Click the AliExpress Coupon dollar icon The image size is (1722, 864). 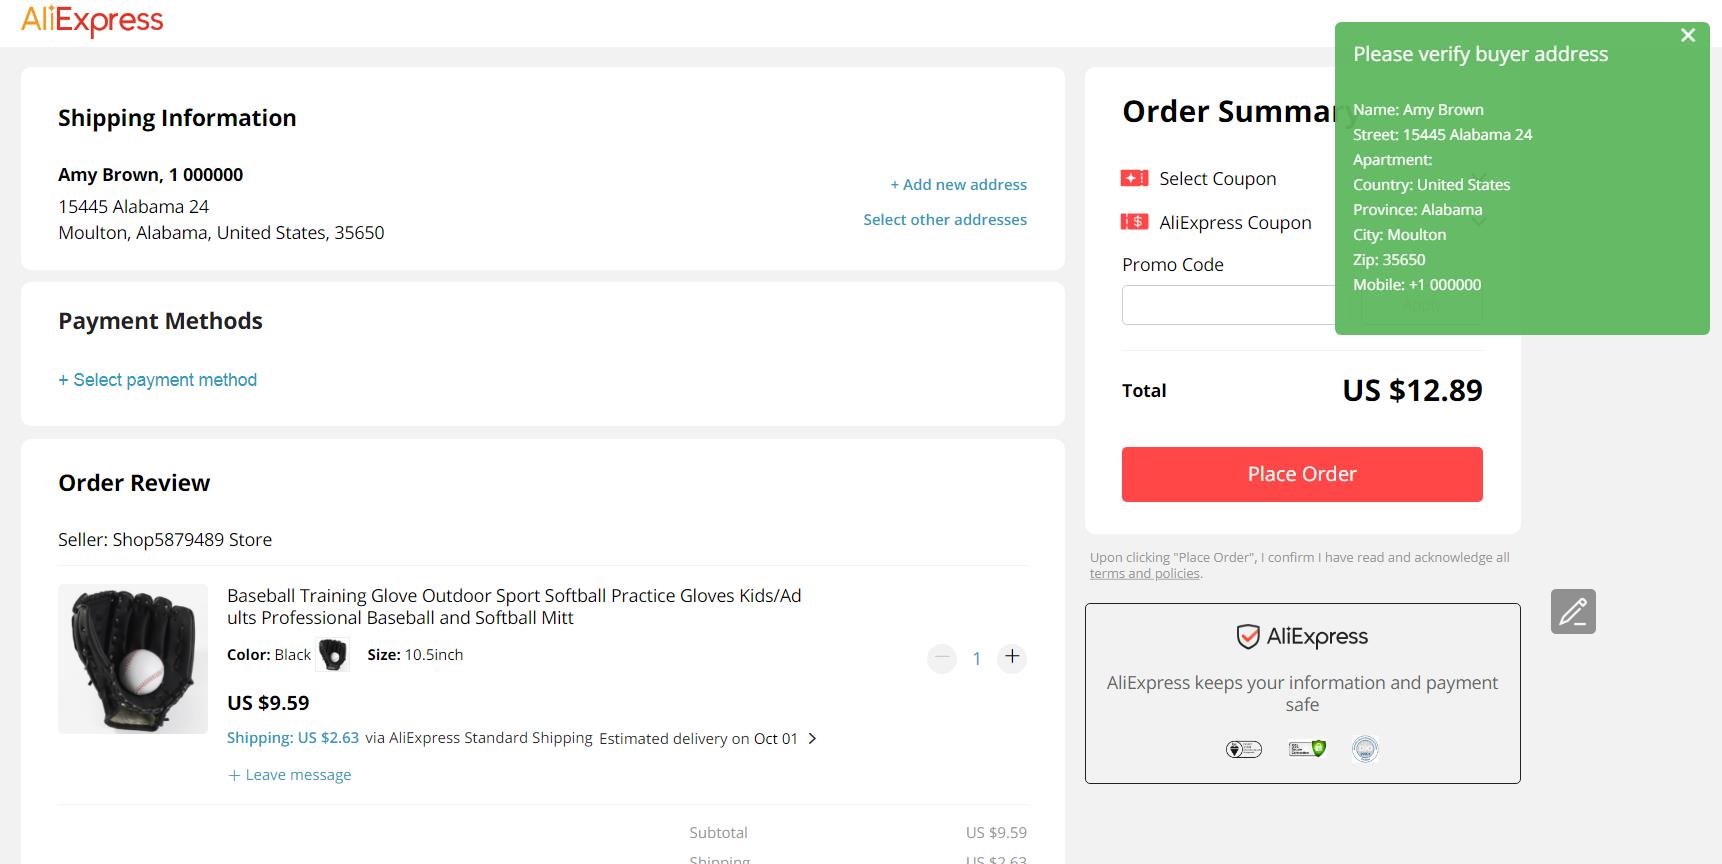coord(1134,222)
